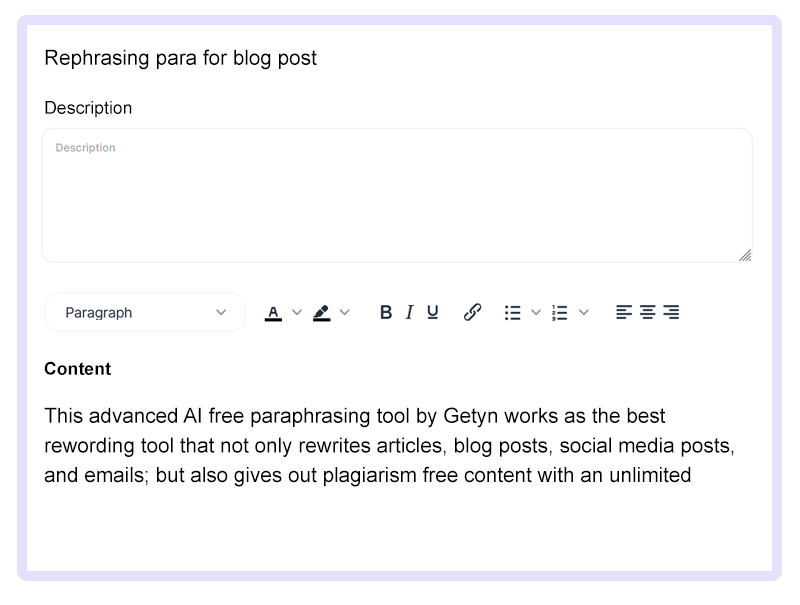The image size is (800, 605).
Task: Align text to the right
Action: (x=671, y=312)
